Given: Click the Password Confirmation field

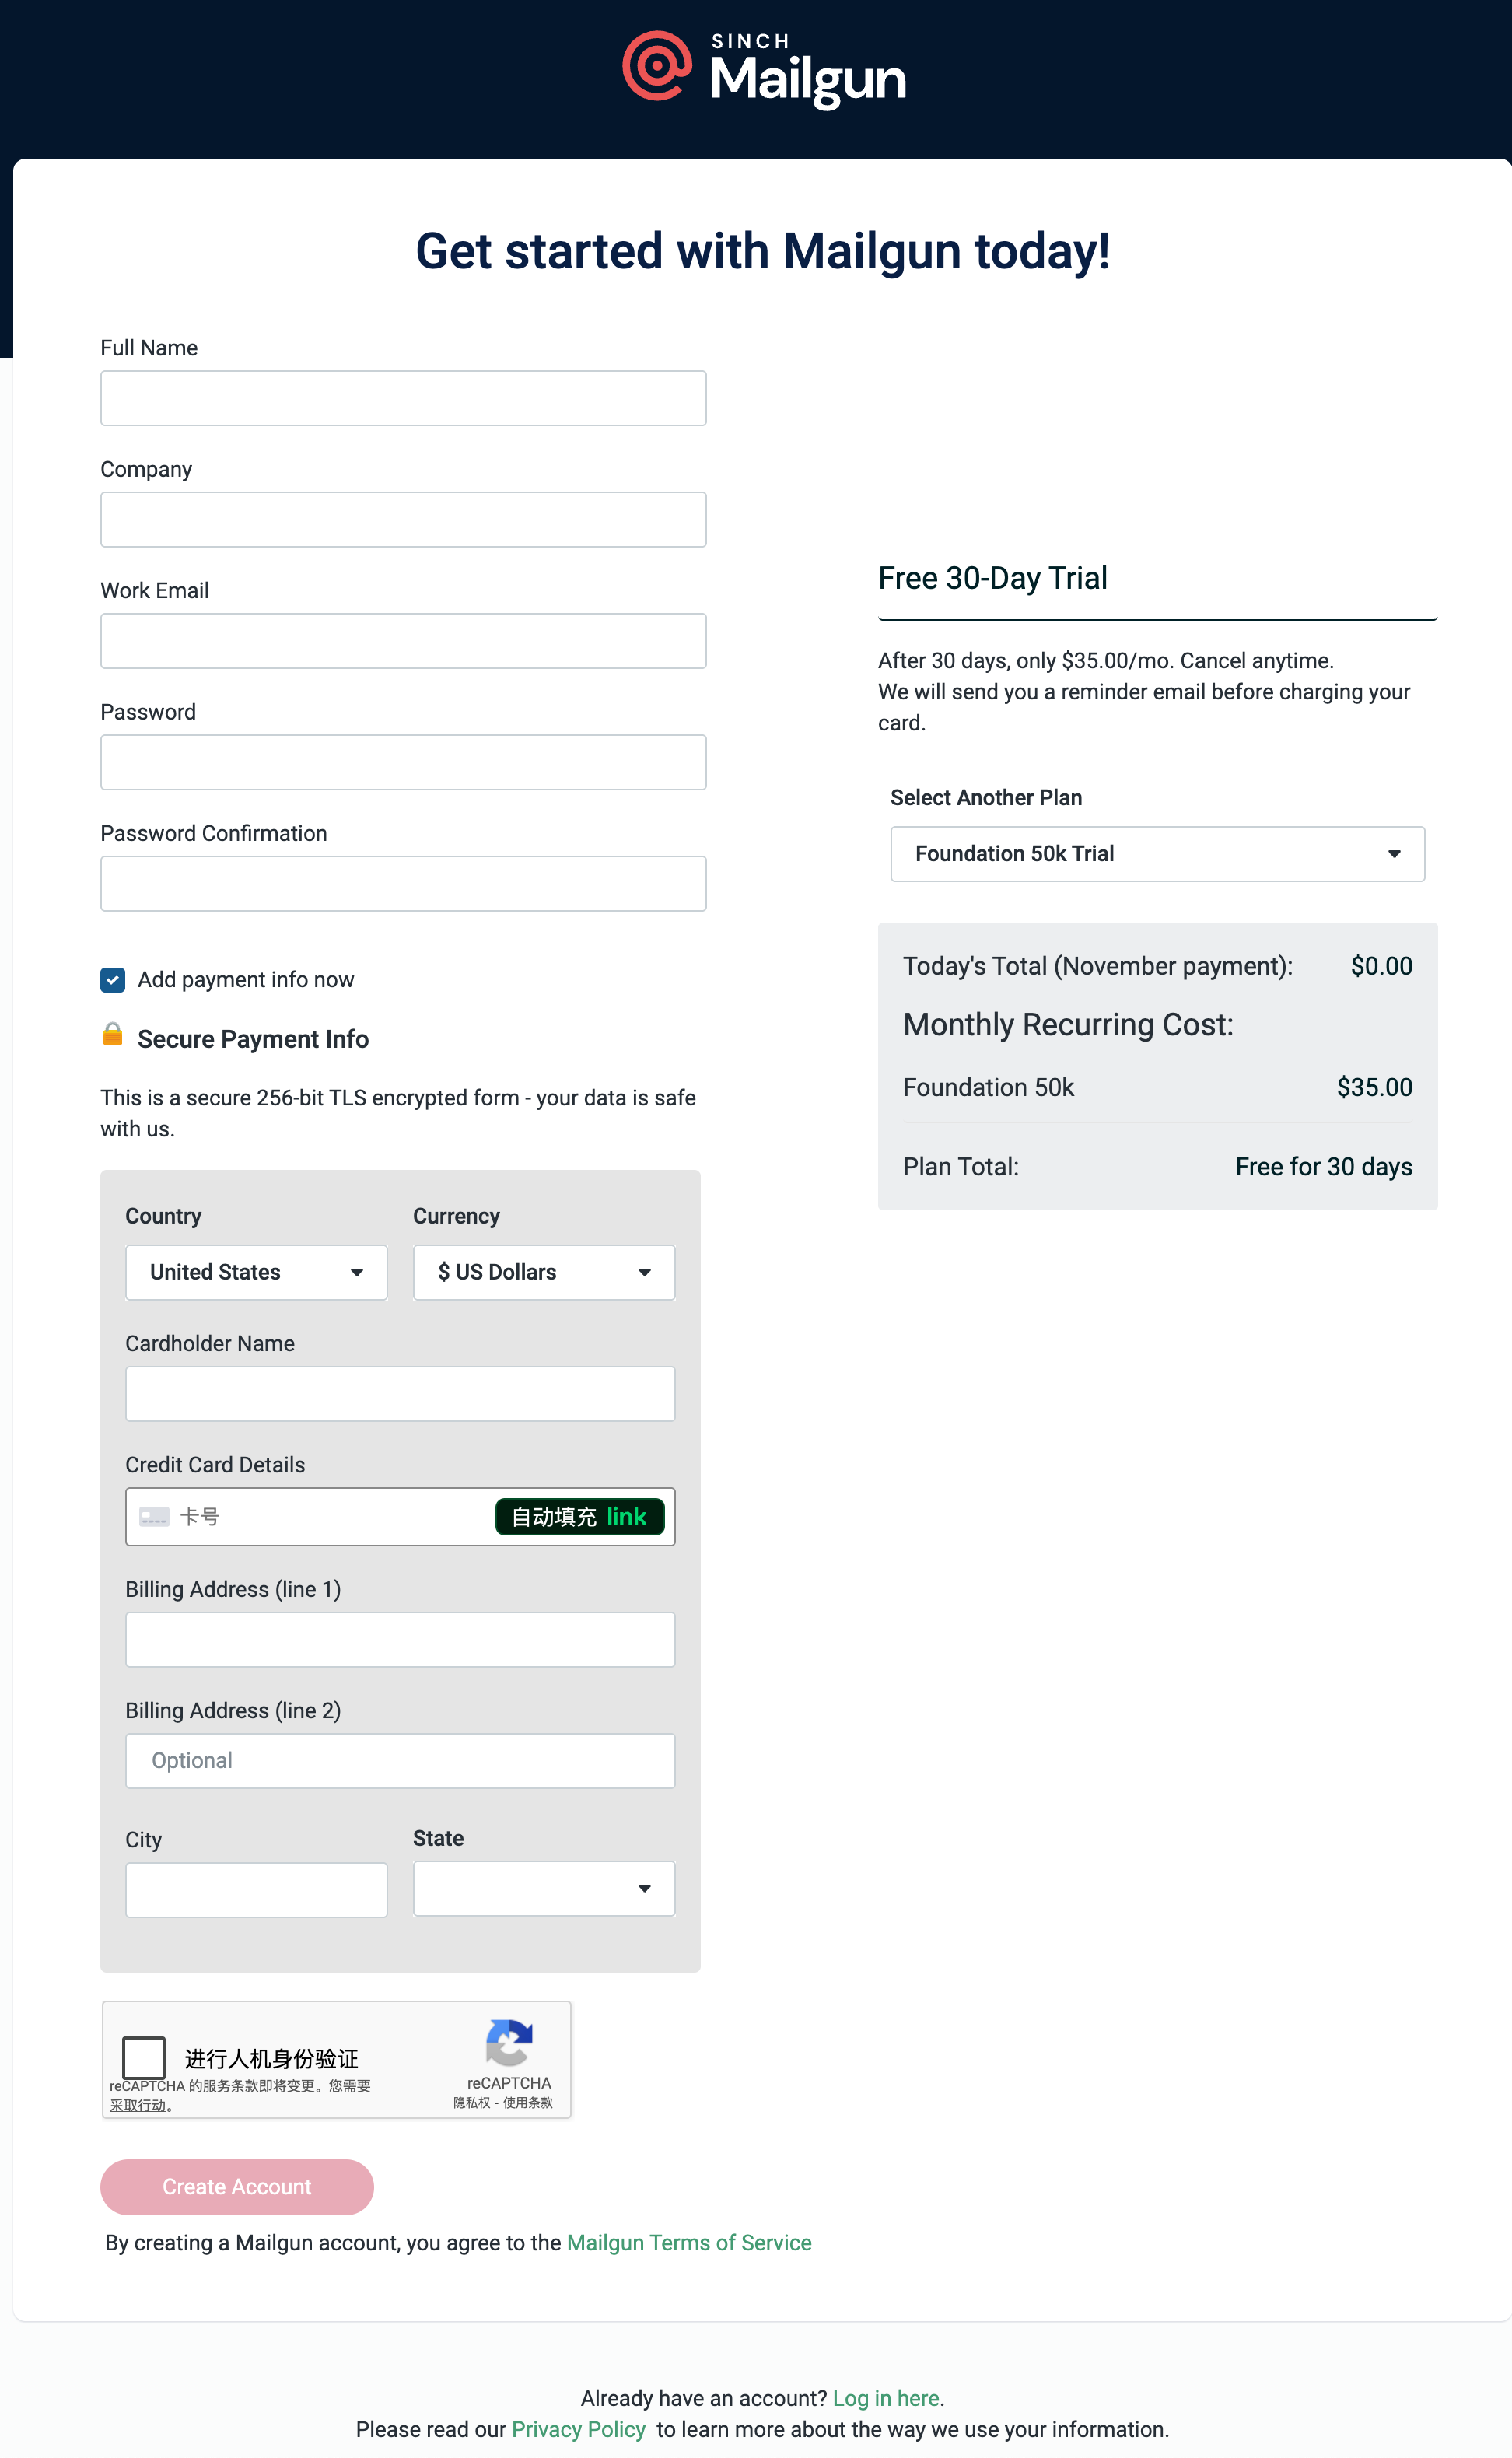Looking at the screenshot, I should pos(403,884).
